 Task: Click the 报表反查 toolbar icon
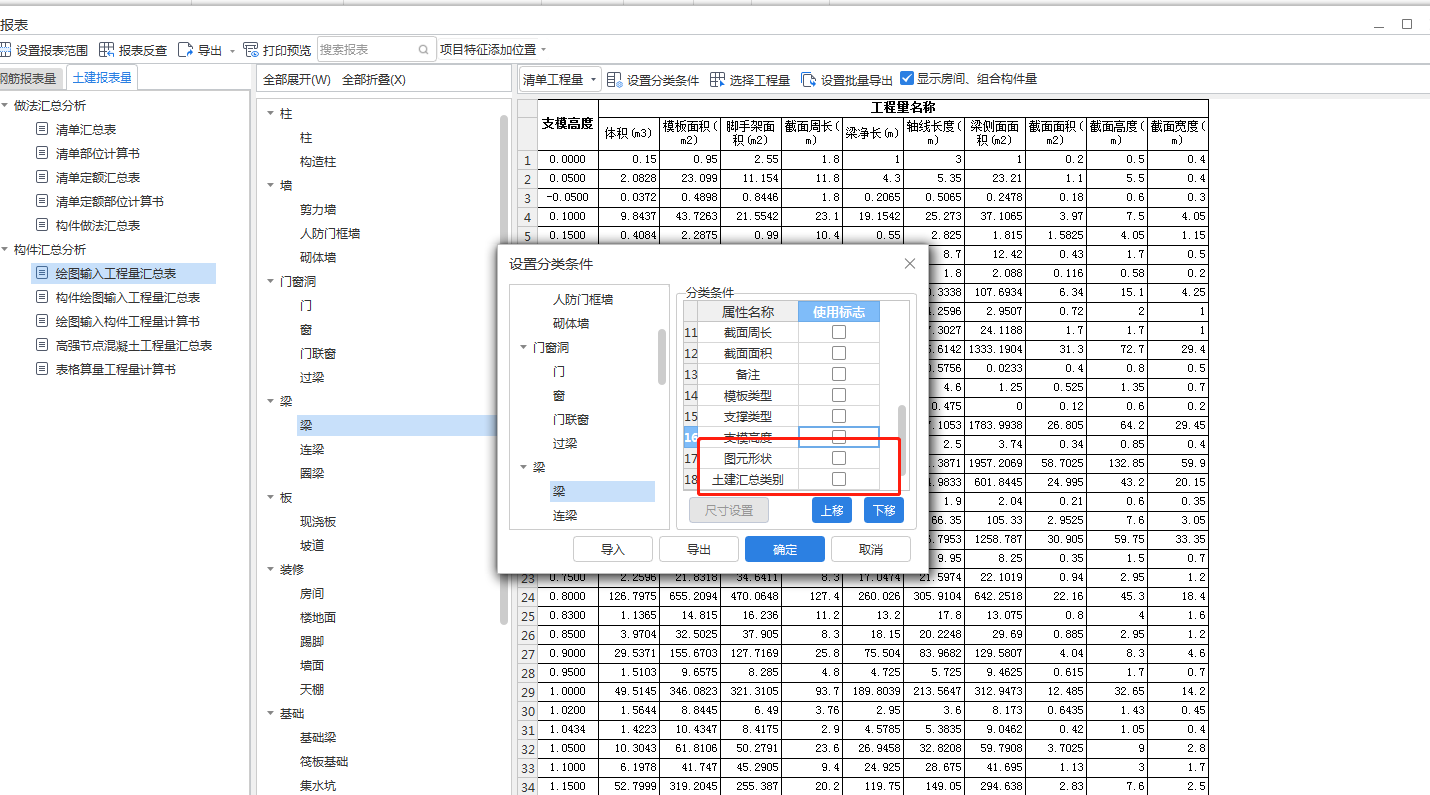[x=107, y=49]
